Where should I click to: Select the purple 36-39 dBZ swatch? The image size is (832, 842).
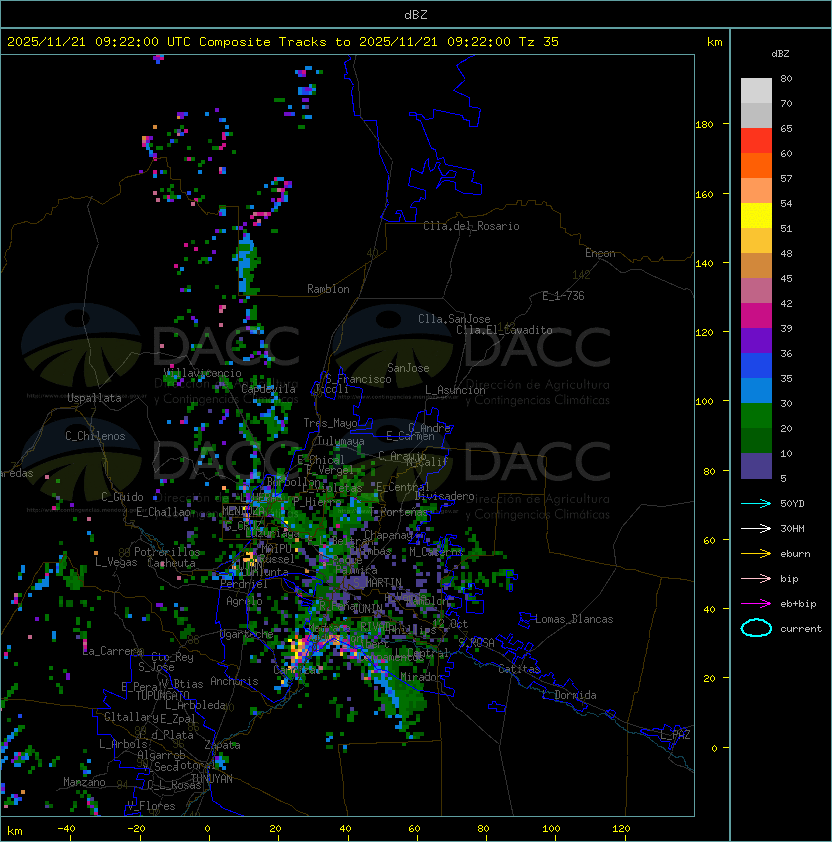(x=756, y=340)
